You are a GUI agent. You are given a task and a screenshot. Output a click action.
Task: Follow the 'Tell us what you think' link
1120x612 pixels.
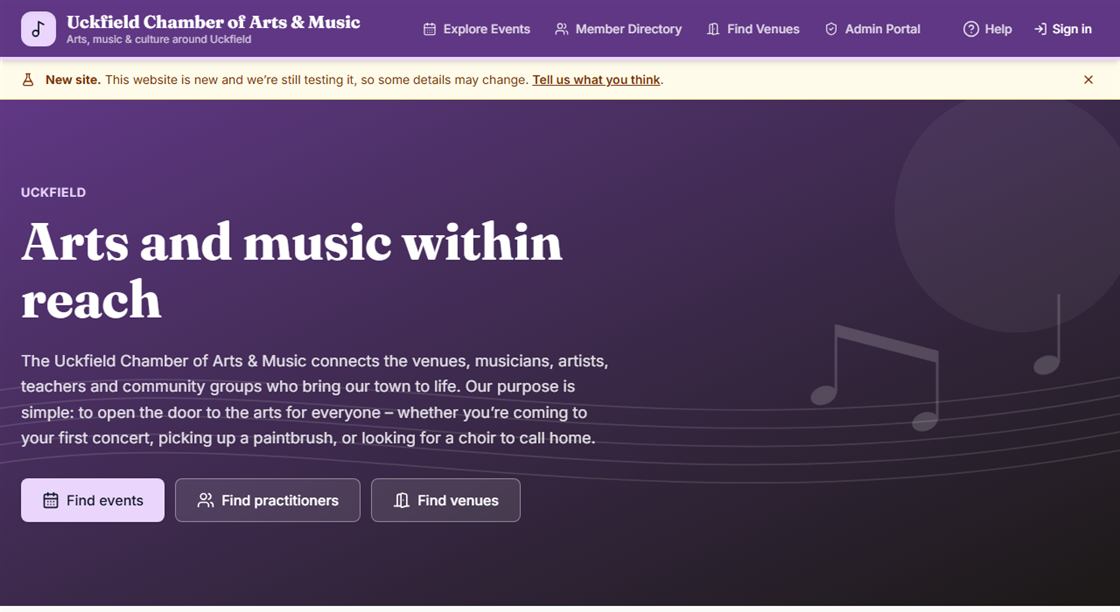point(596,80)
